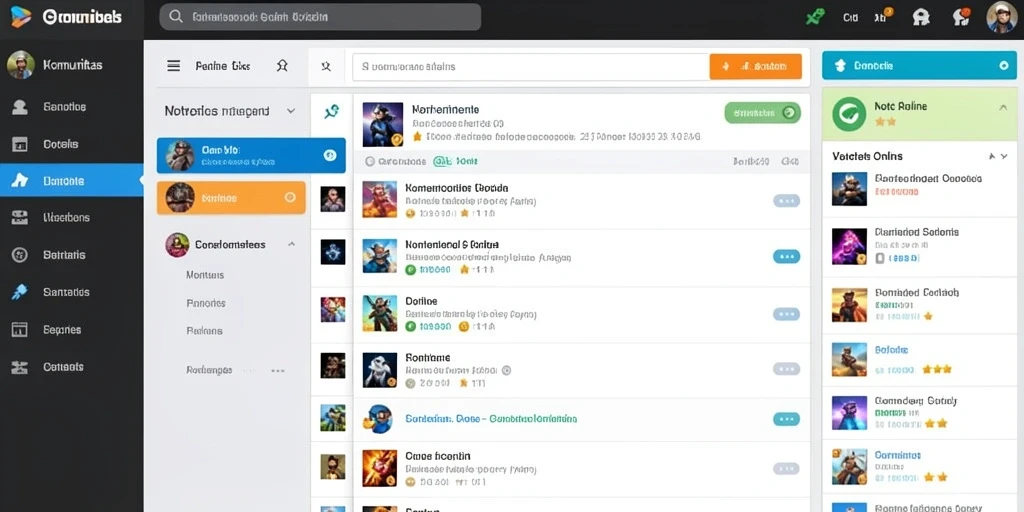Open the Kornunitas item in left sidebar
The height and width of the screenshot is (512, 1024).
click(72, 65)
